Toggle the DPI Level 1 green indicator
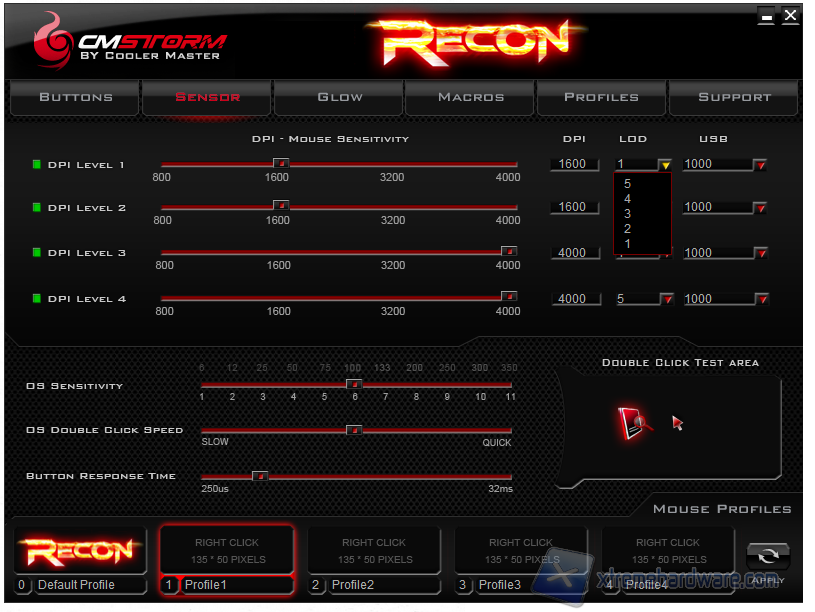Viewport: 815px width, 612px height. pos(37,164)
